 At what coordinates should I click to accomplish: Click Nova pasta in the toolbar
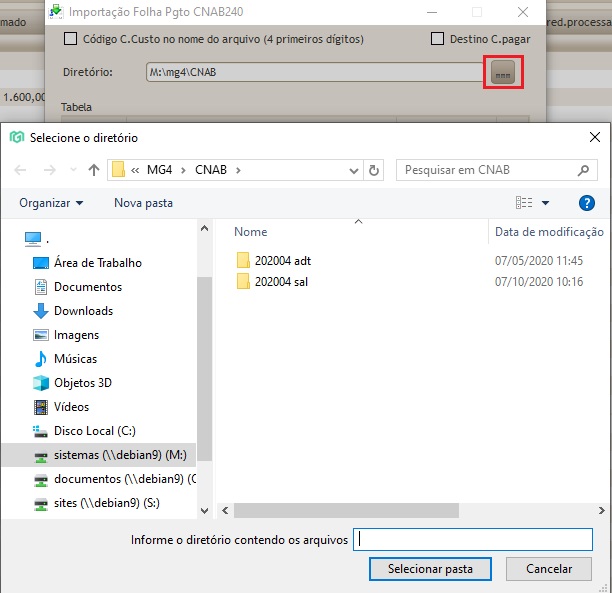point(143,203)
